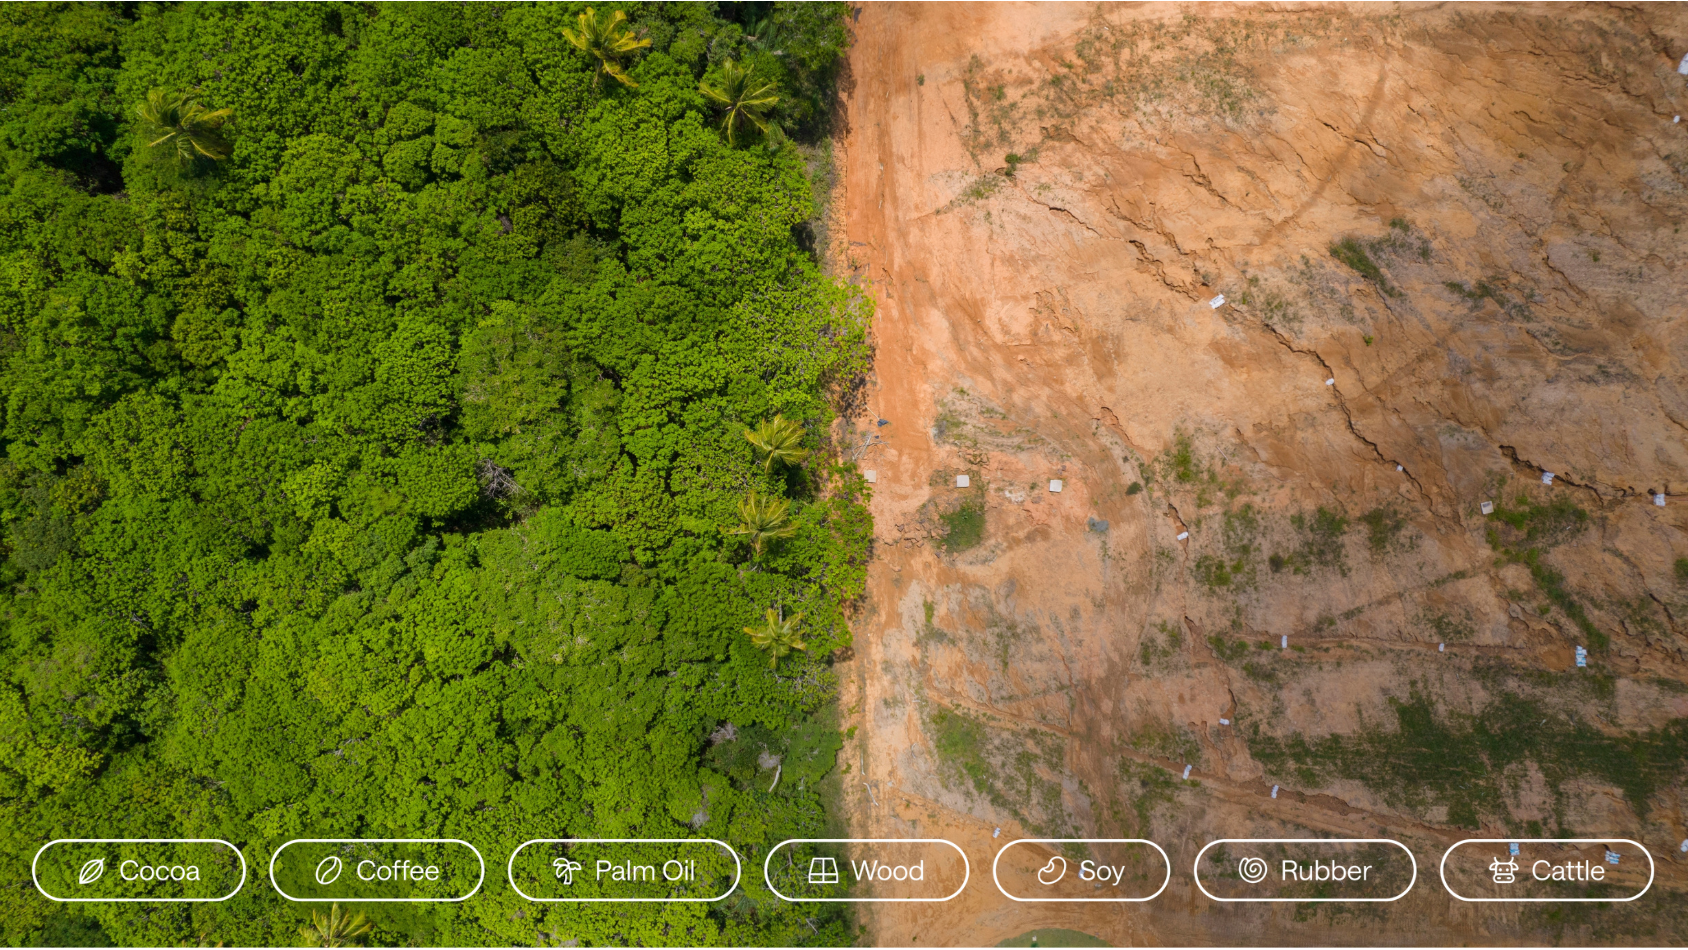
Task: Click the palm tree at top of forest
Action: tap(604, 42)
